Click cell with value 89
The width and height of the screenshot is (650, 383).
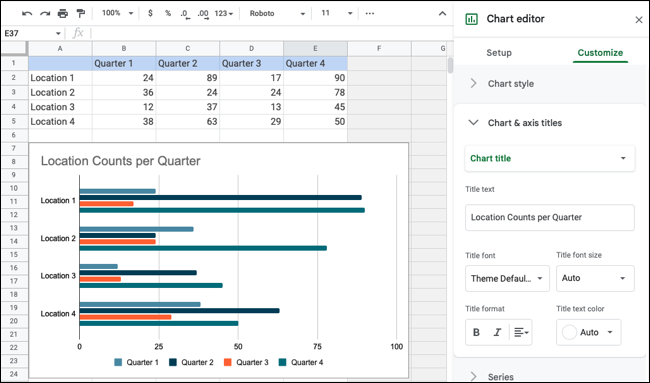coord(188,78)
